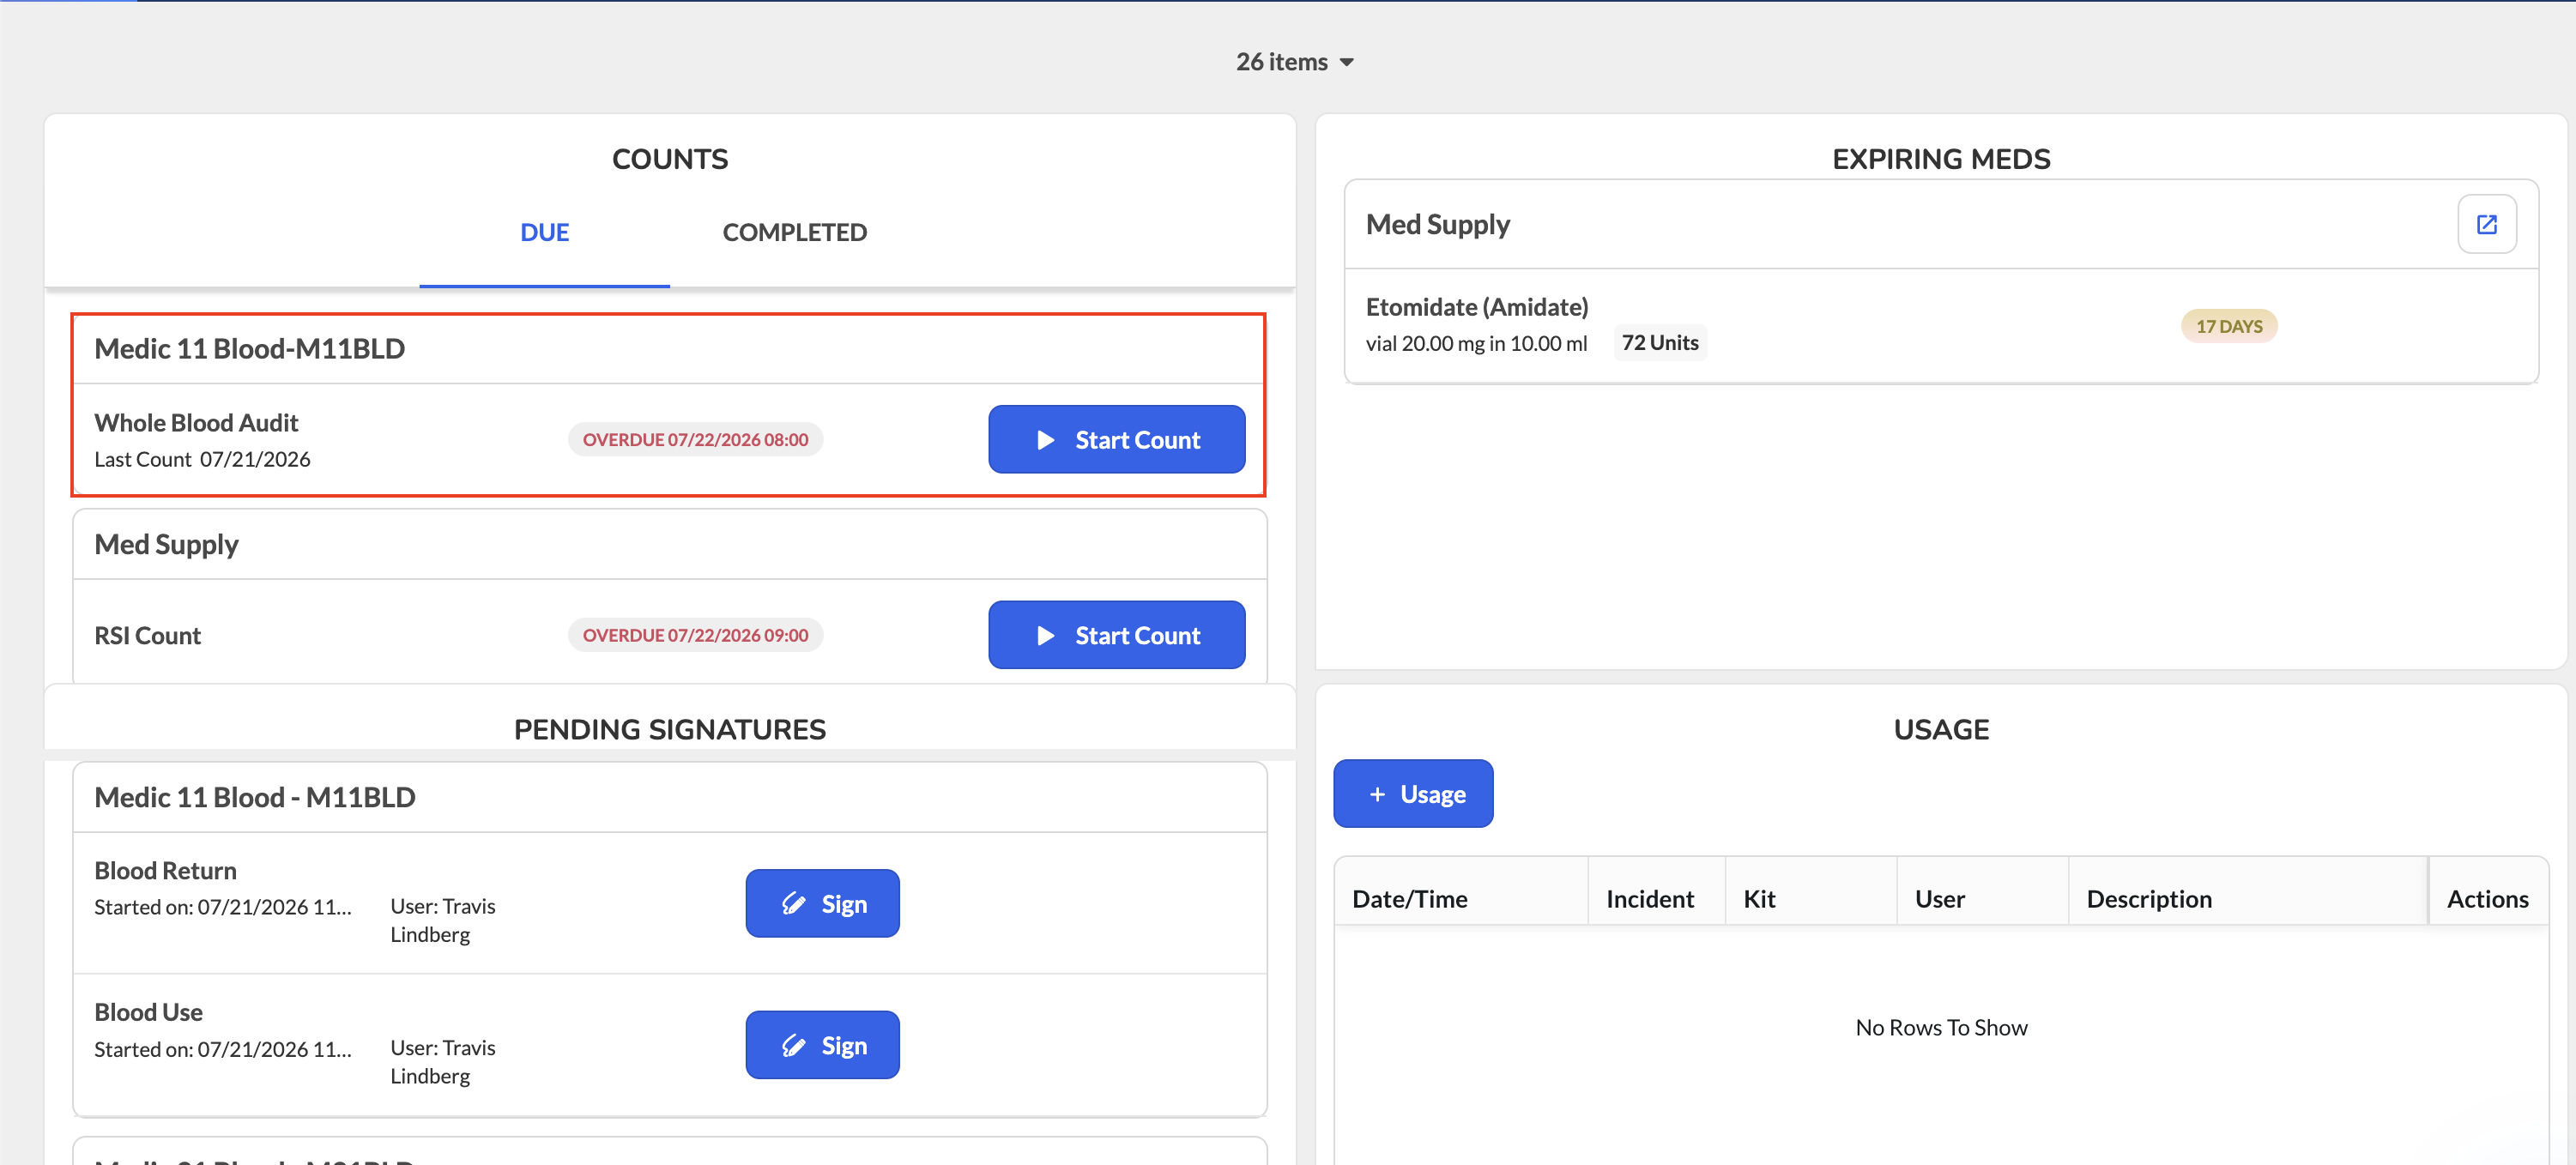Image resolution: width=2576 pixels, height=1165 pixels.
Task: Start Count for RSI Count
Action: point(1117,635)
